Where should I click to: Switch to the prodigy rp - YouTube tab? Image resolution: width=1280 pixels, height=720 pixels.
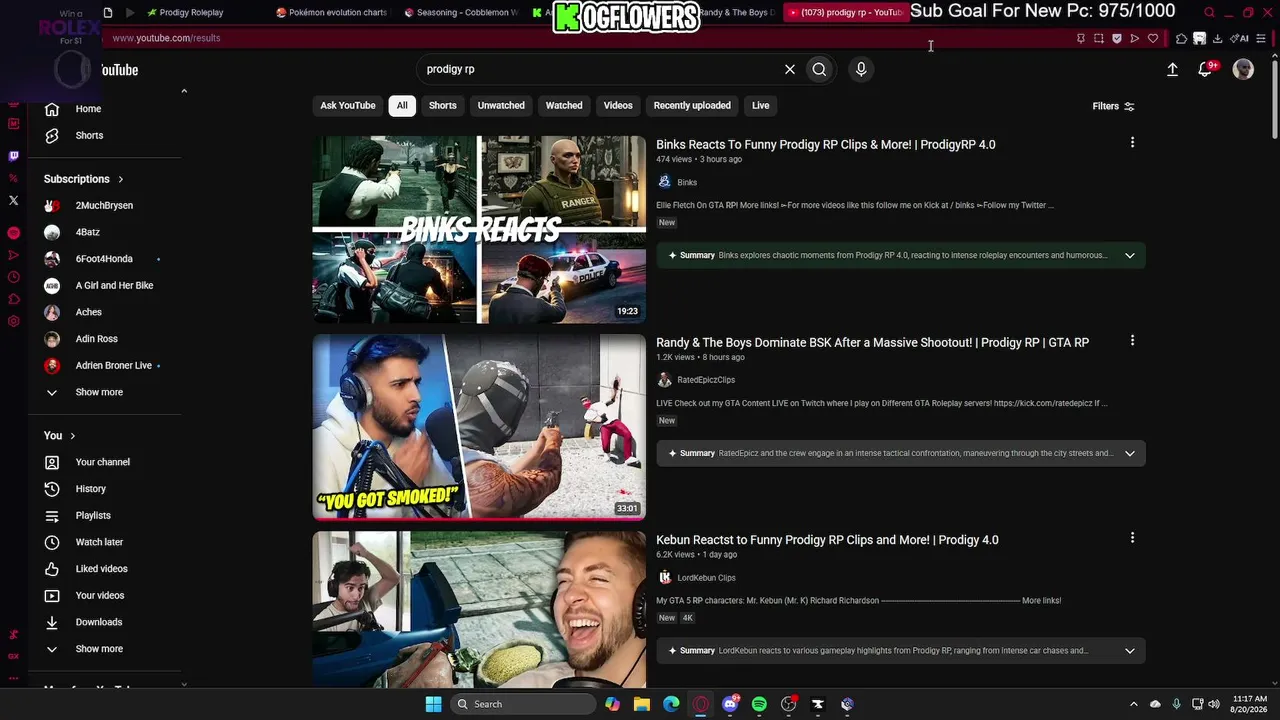tap(845, 13)
